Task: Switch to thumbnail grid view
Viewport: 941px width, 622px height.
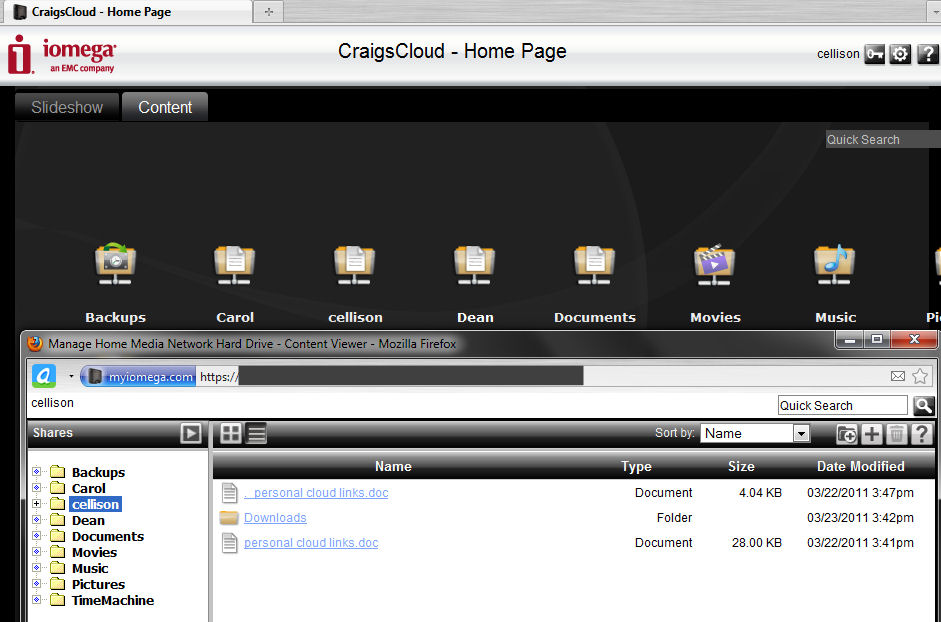Action: tap(230, 433)
